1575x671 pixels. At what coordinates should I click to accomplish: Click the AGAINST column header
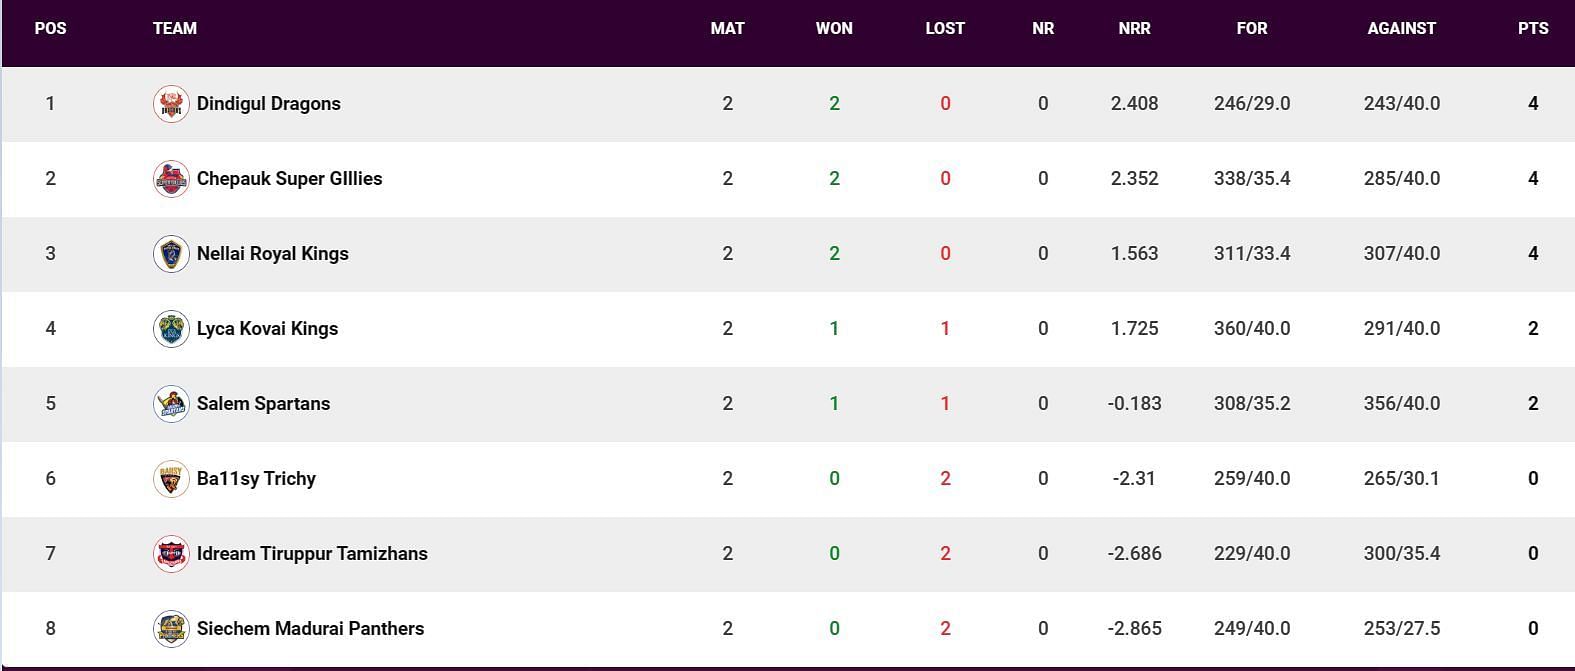coord(1401,28)
